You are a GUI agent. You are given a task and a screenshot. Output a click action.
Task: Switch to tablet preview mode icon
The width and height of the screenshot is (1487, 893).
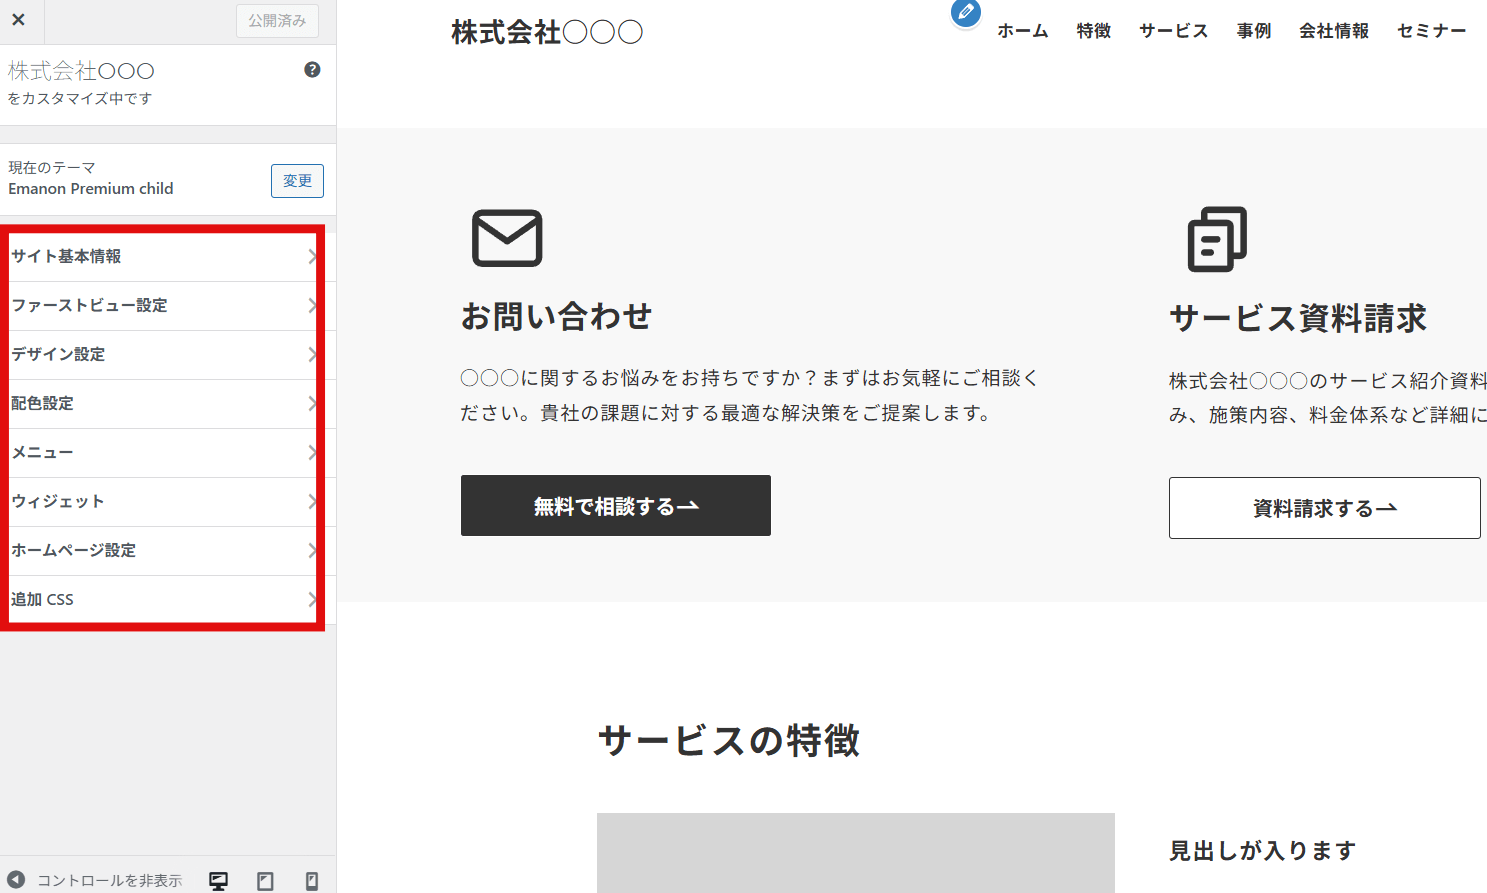(x=264, y=880)
